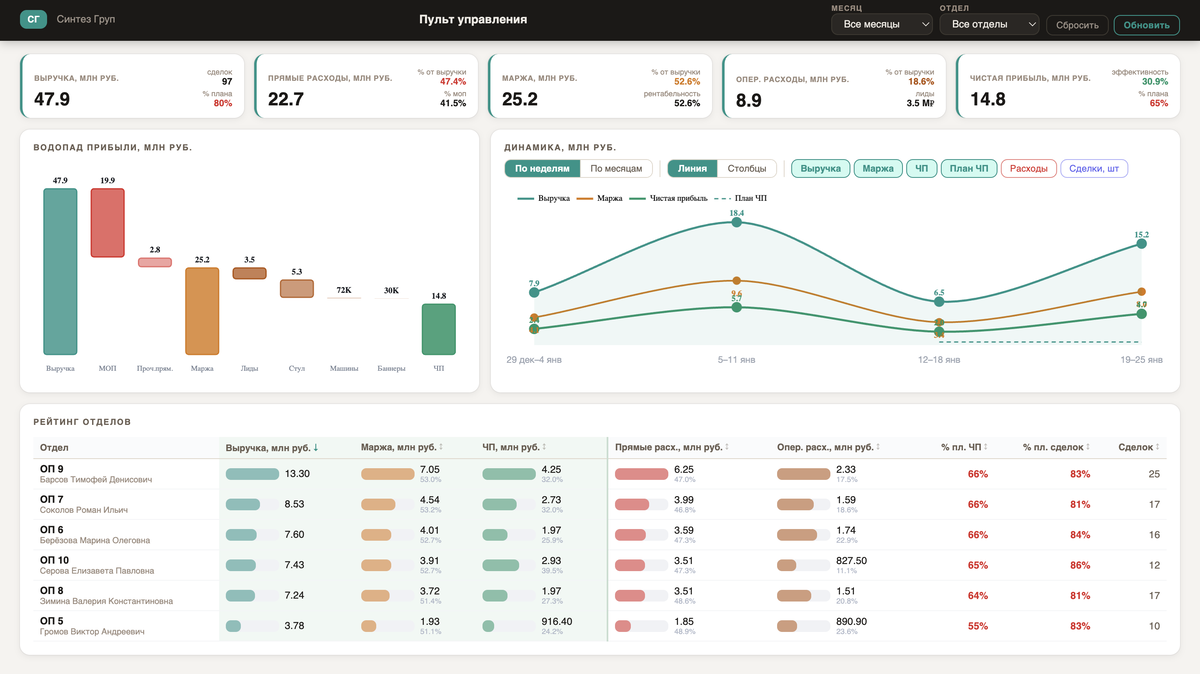Click the Рейтинг отделов section title
The image size is (1200, 674).
(82, 423)
